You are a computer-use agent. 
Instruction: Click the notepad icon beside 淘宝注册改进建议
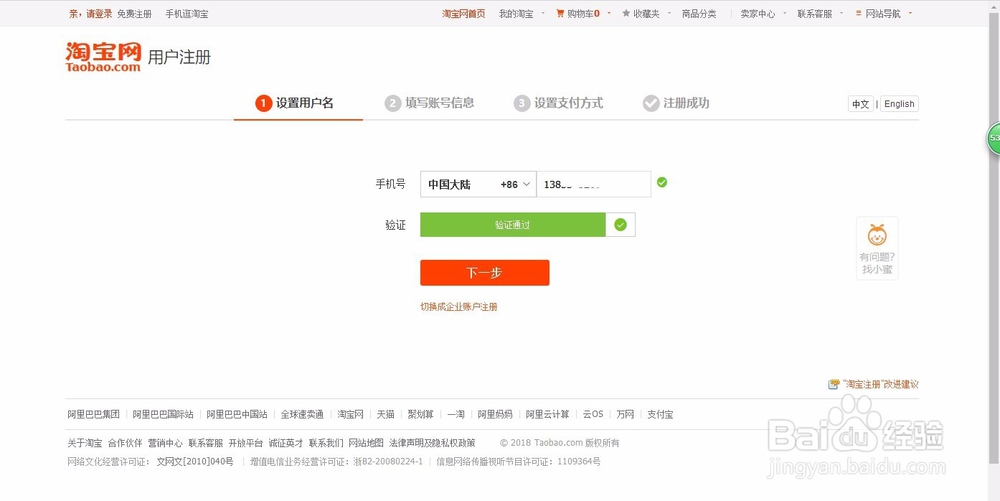click(834, 384)
